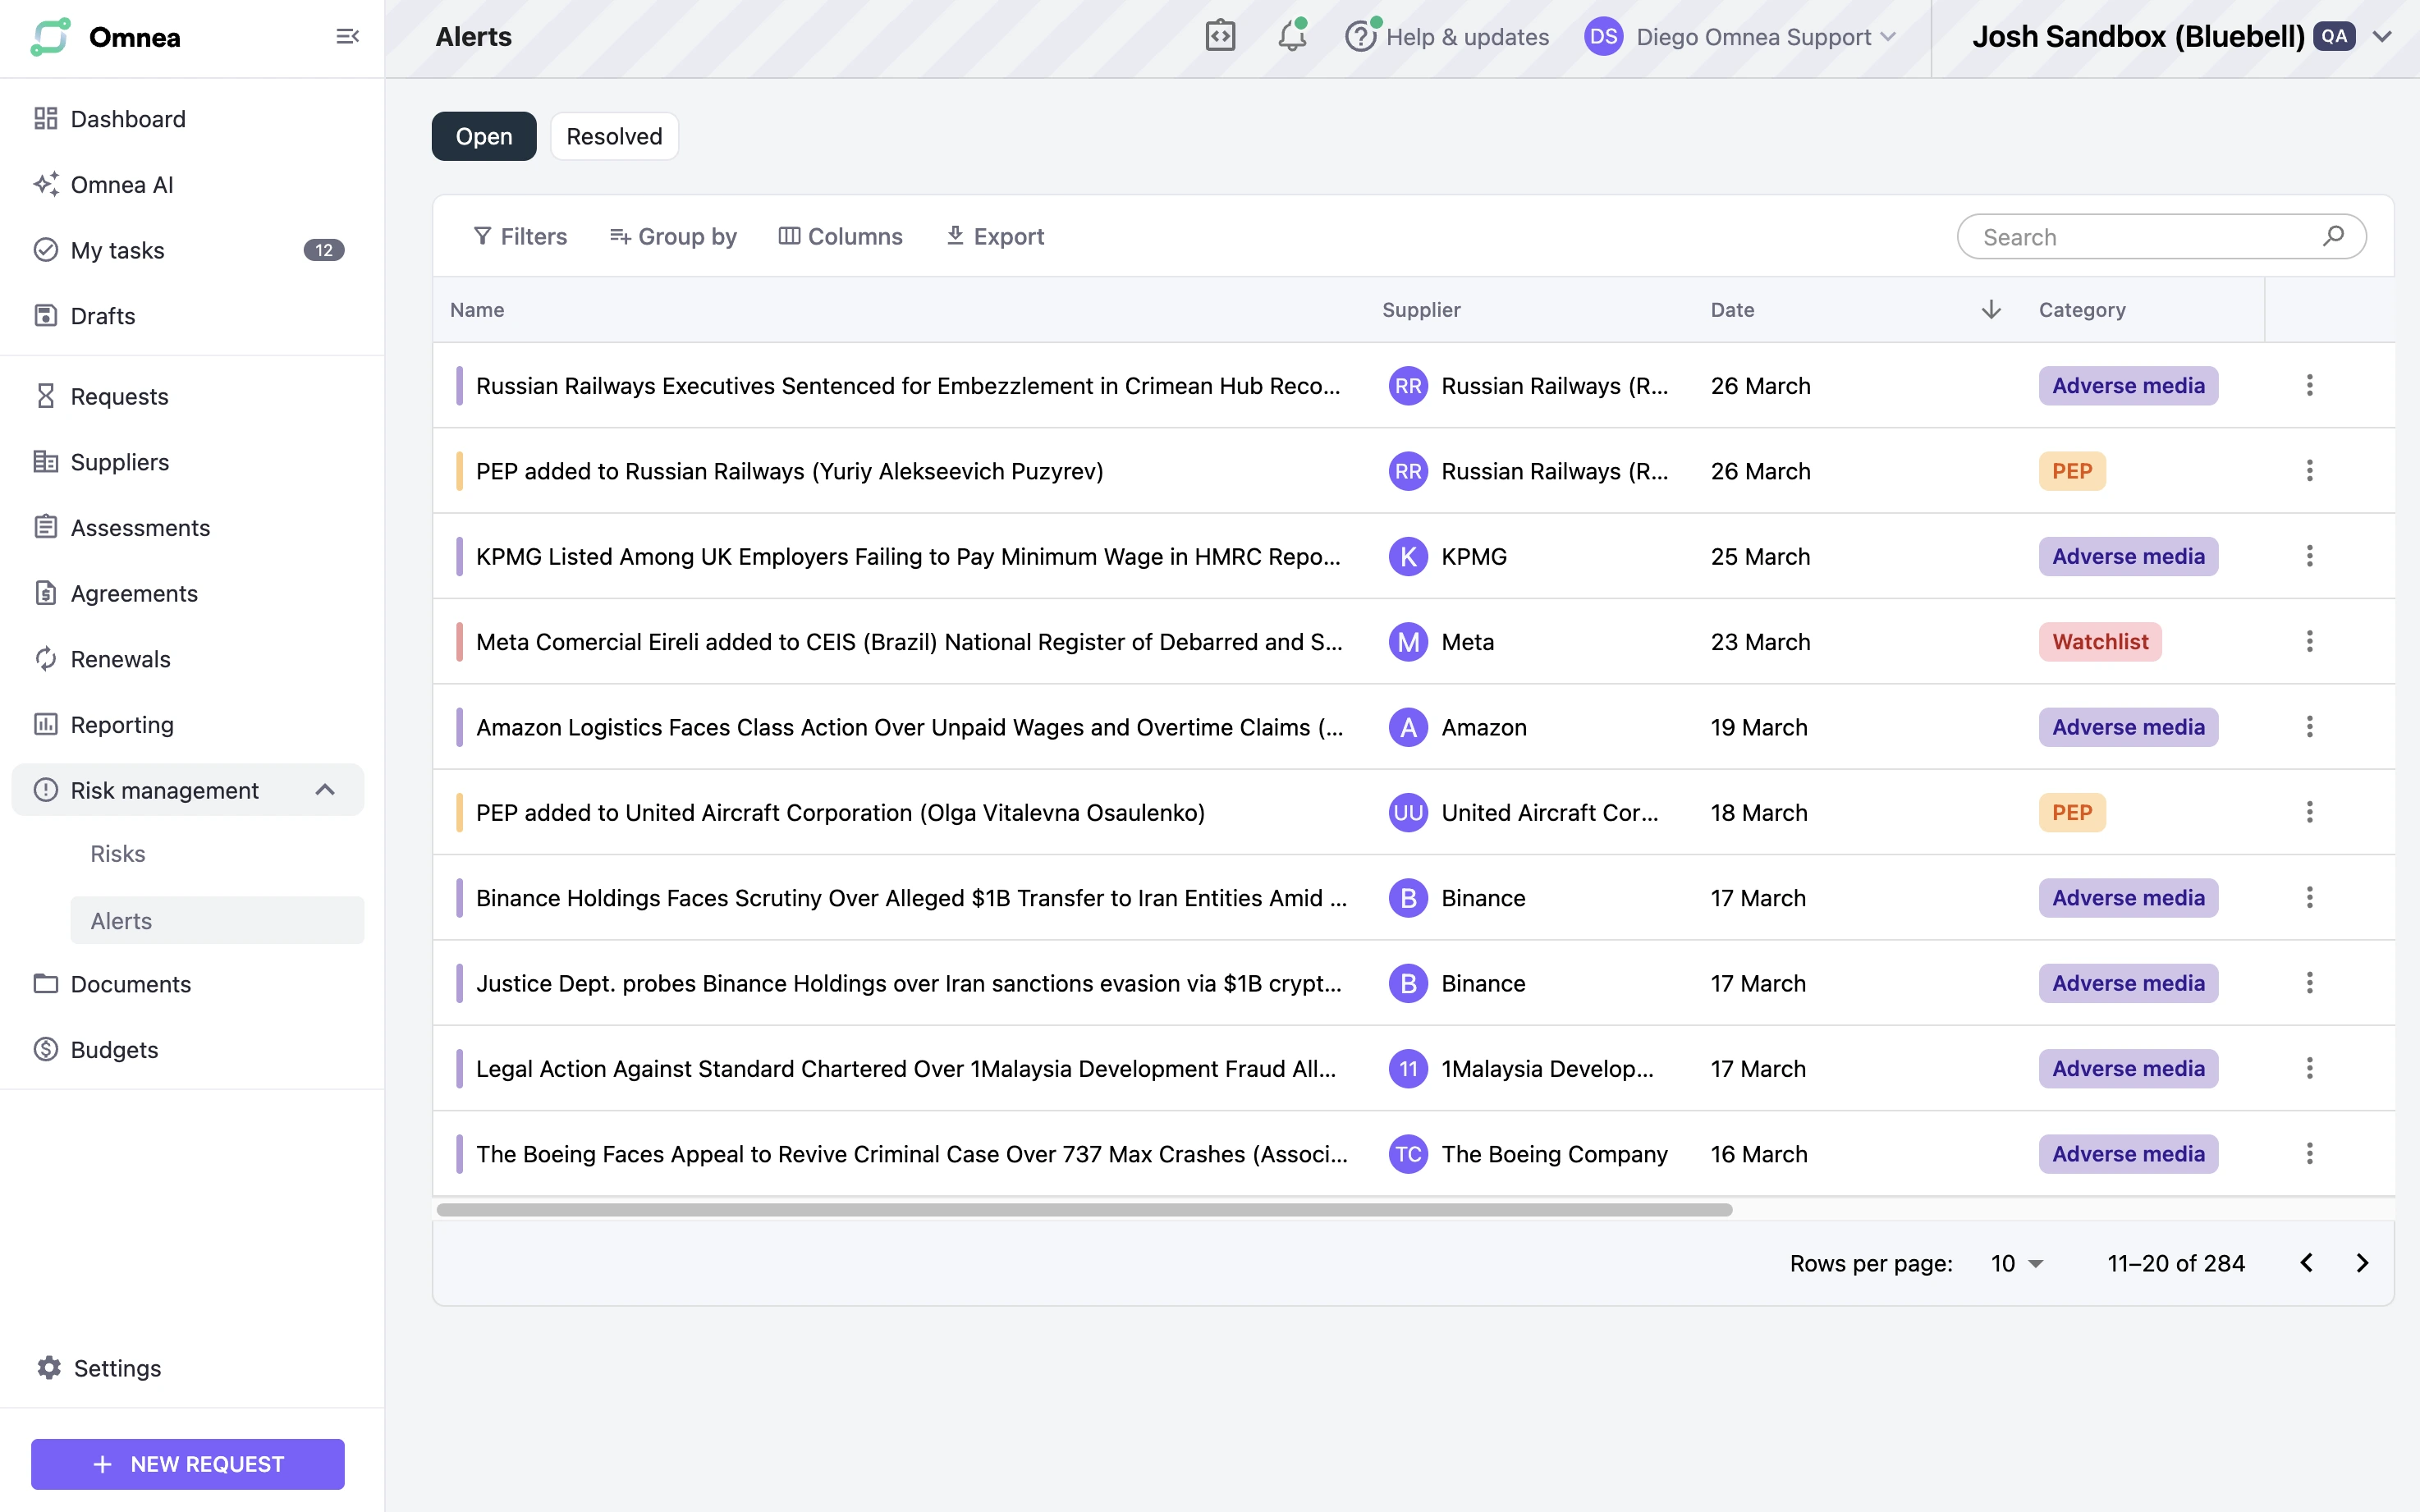
Task: Open Rows per page dropdown
Action: 2016,1263
